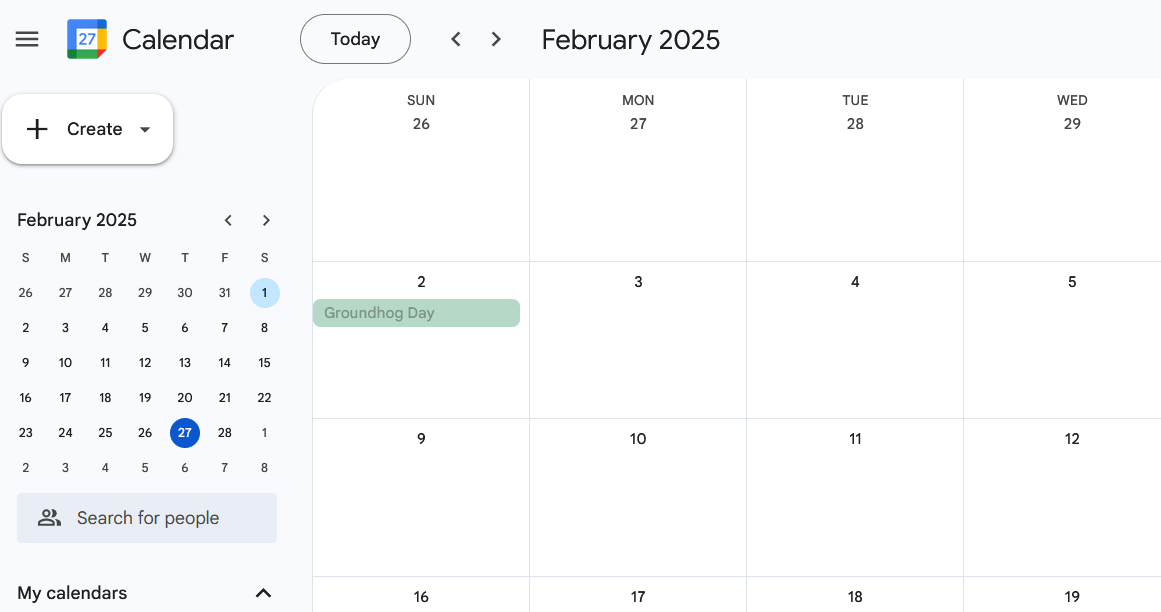Click the plus icon on Create button
The height and width of the screenshot is (612, 1161).
click(x=37, y=128)
